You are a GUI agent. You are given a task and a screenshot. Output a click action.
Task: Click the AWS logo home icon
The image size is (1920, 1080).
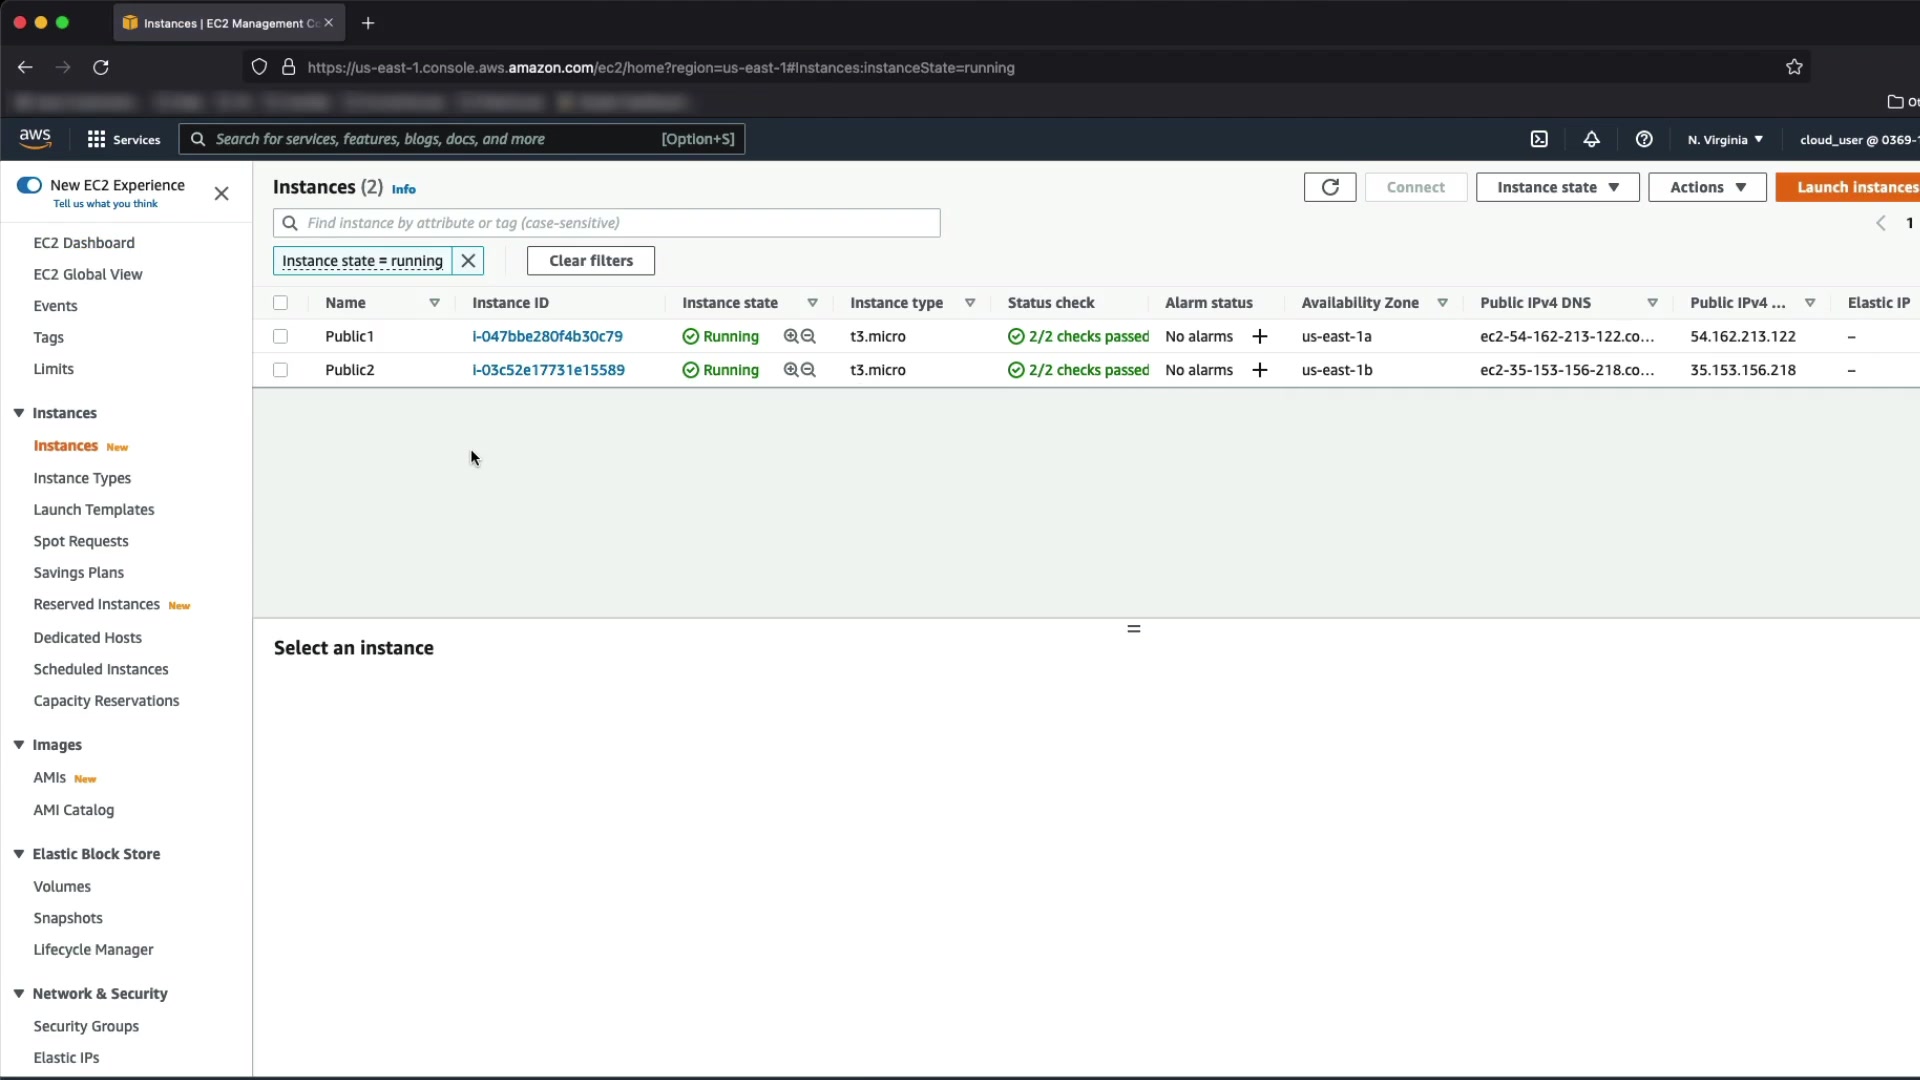pos(35,139)
